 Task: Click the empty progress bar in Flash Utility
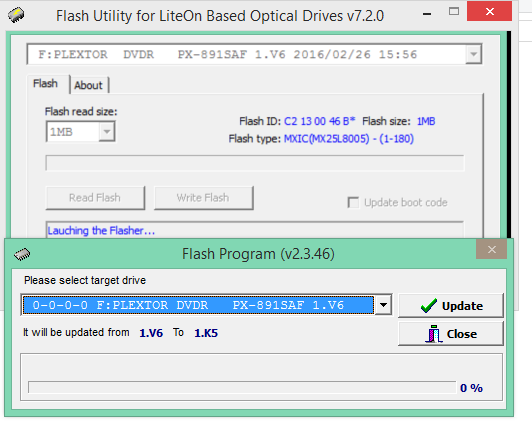click(254, 163)
